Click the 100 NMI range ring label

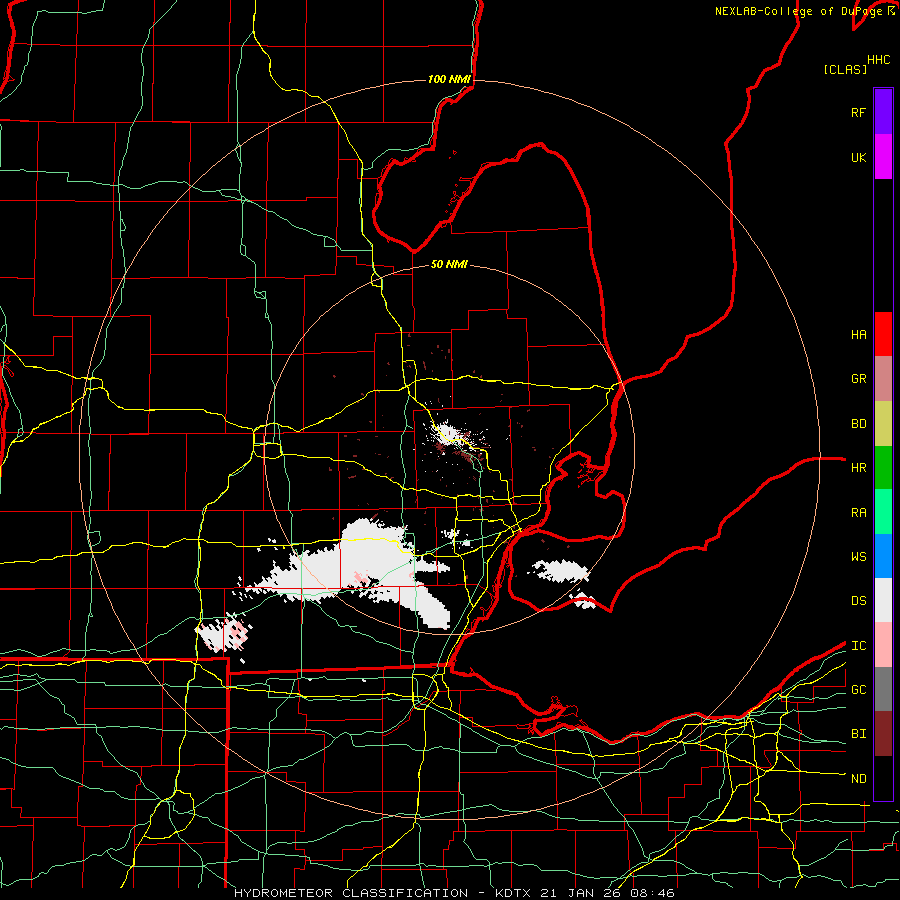(449, 79)
